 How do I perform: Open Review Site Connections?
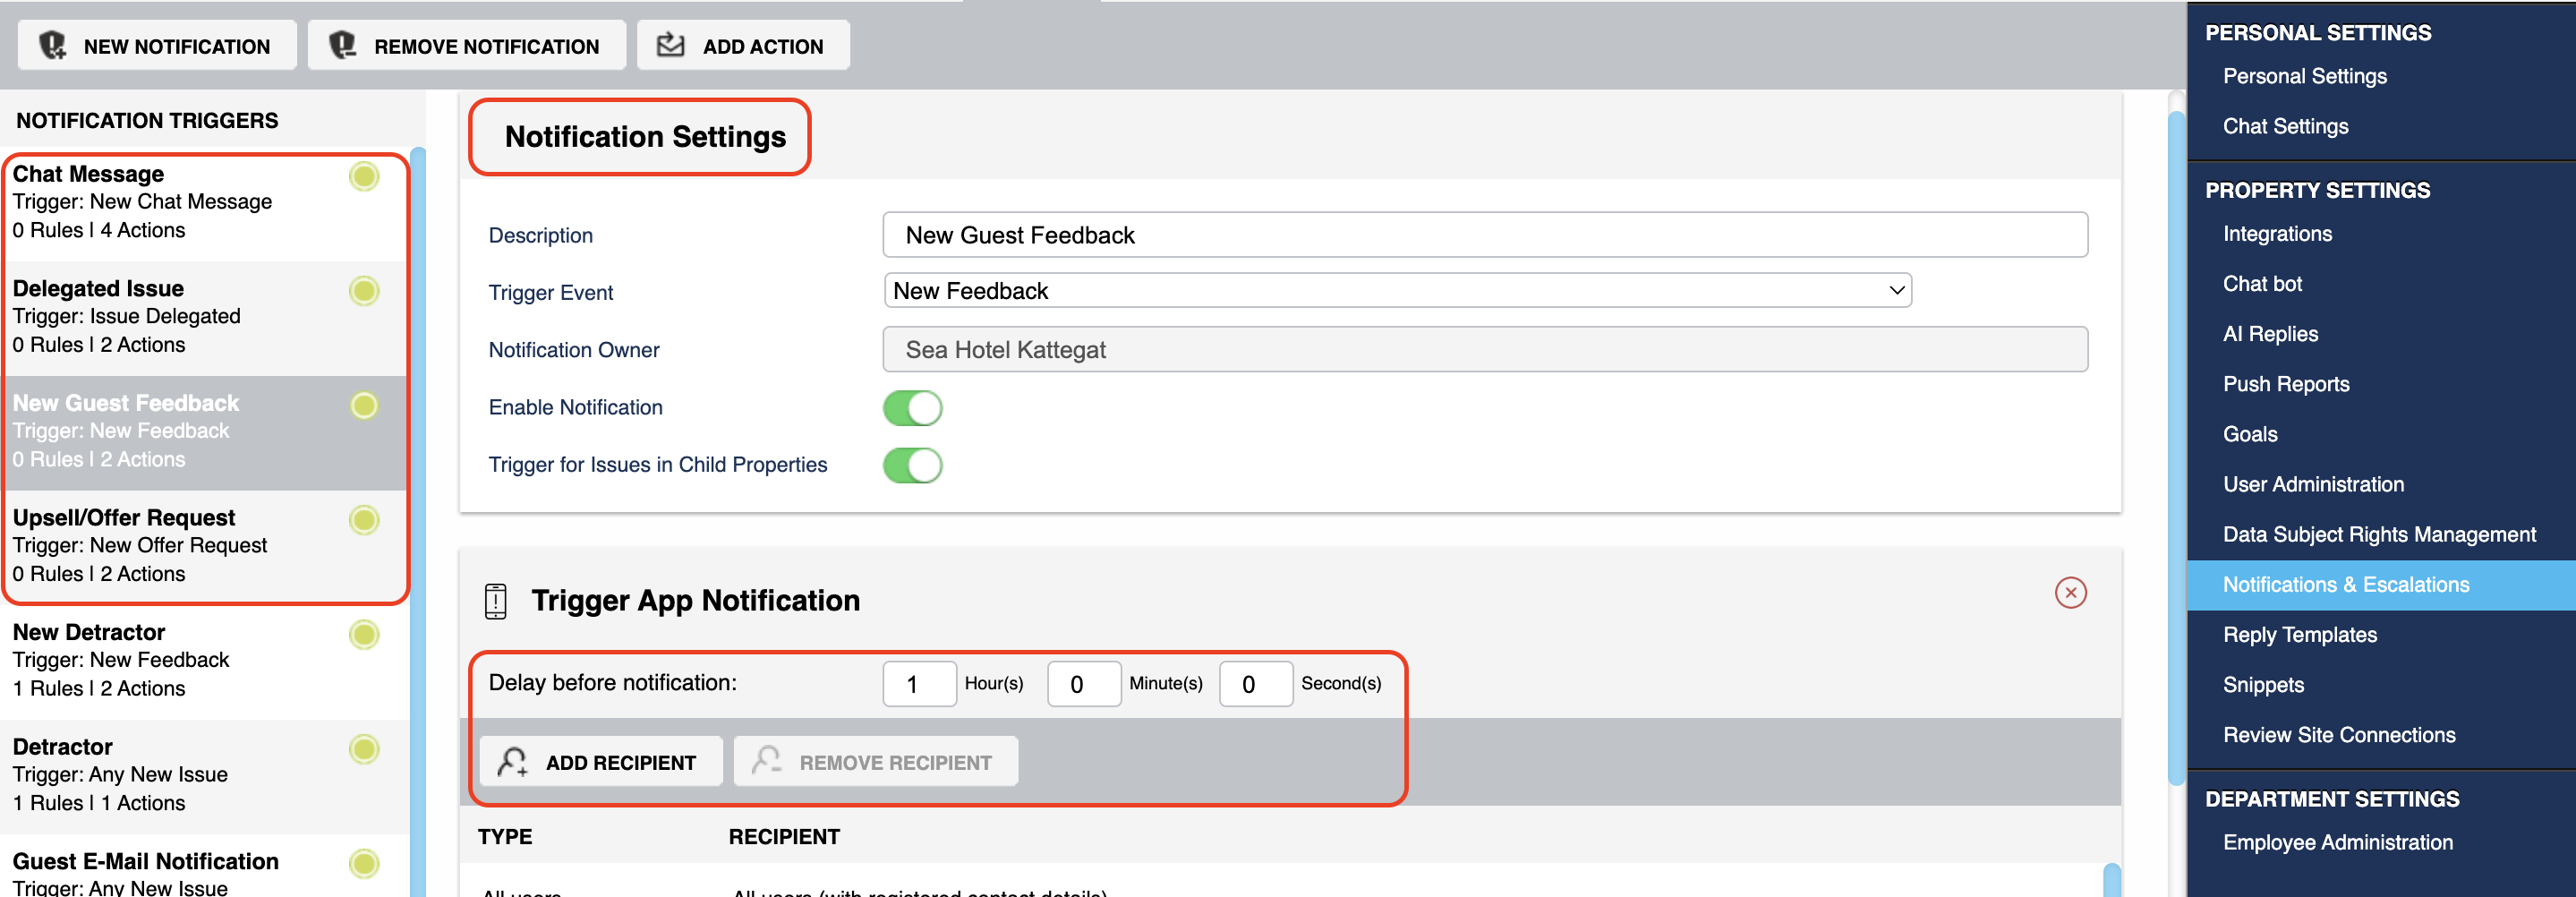click(2339, 735)
